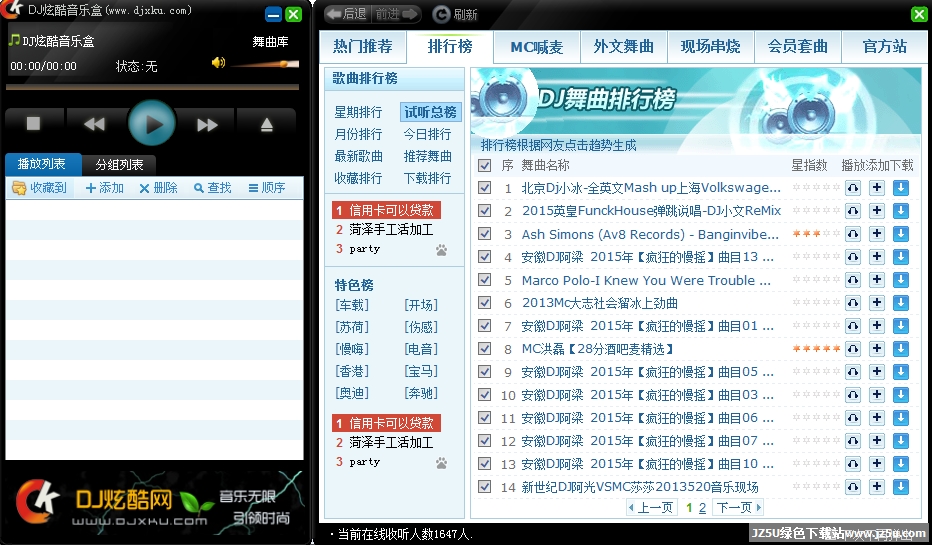Click the download icon for song 14
Image resolution: width=932 pixels, height=545 pixels.
click(x=900, y=487)
